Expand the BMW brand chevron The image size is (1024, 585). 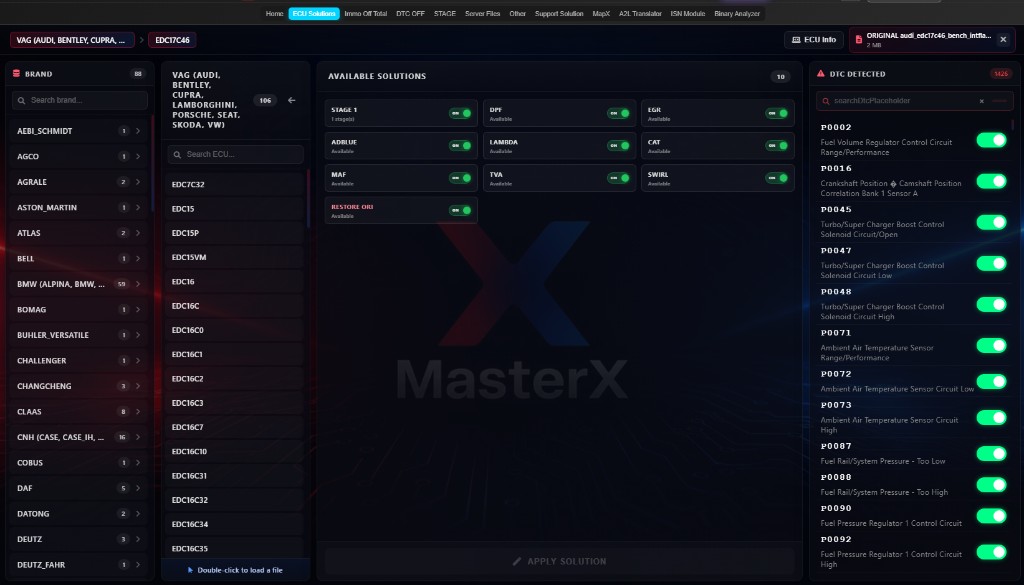coord(138,284)
